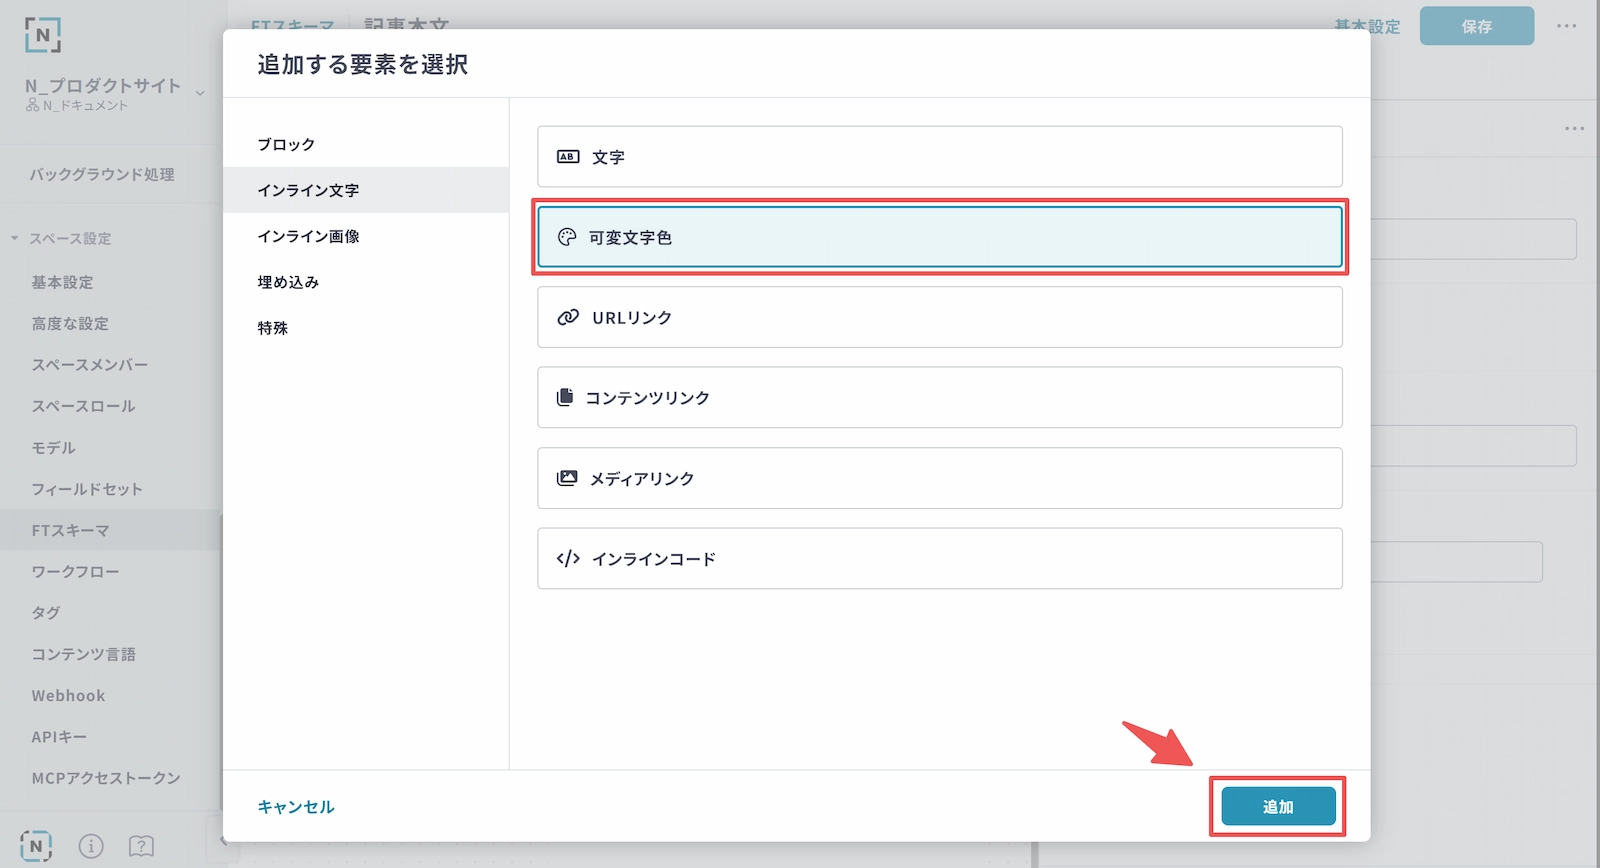Select the ブロック category
Screen dimensions: 1600x868
286,144
